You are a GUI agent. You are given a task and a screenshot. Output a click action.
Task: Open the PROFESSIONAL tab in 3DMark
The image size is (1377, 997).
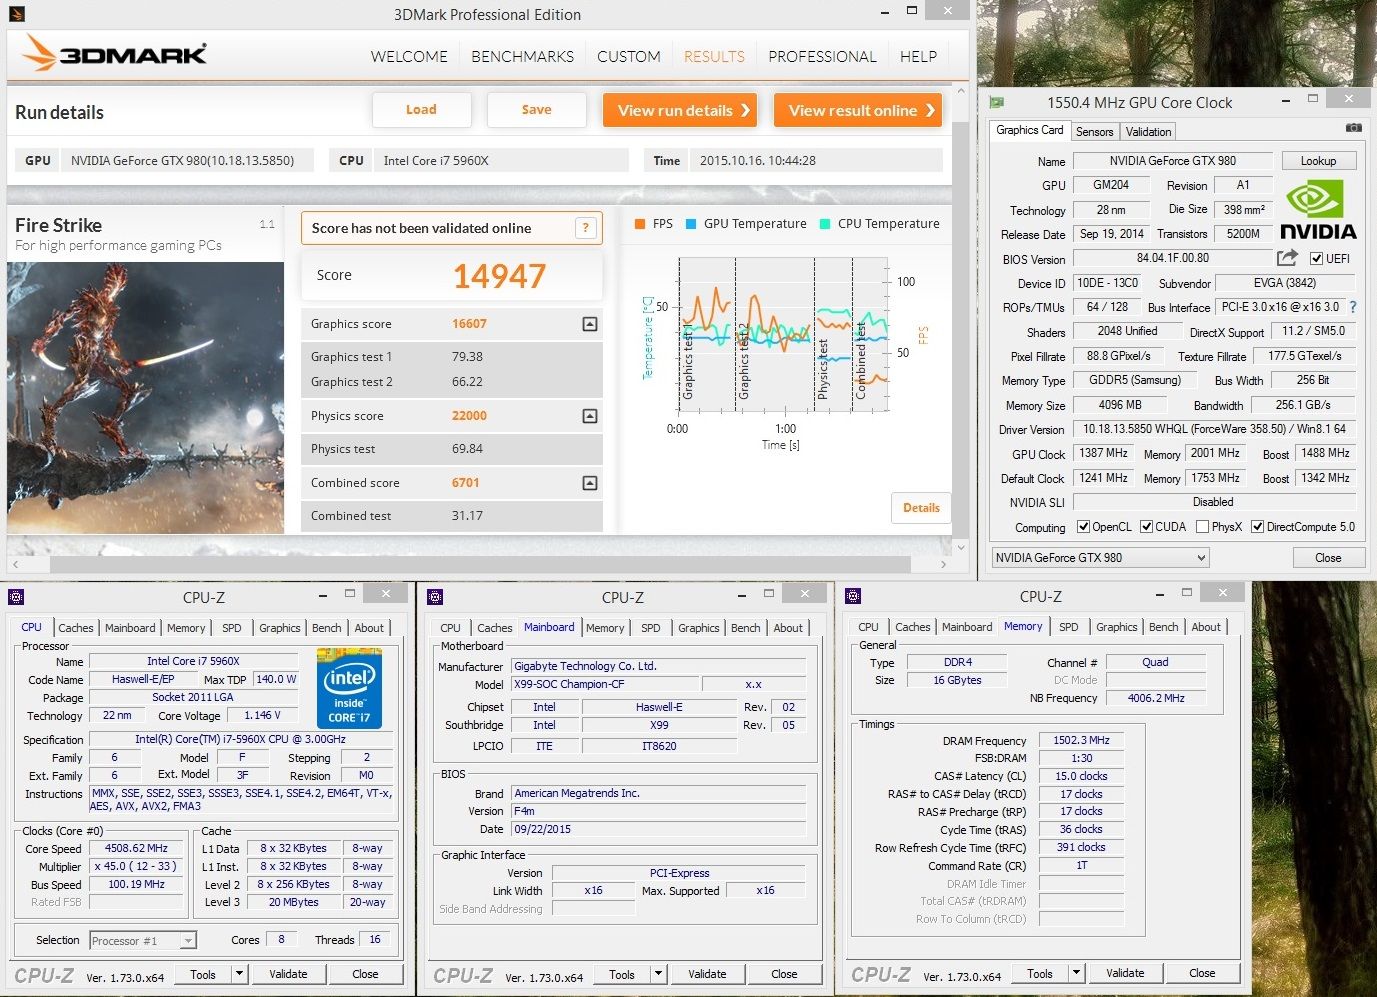click(x=822, y=56)
